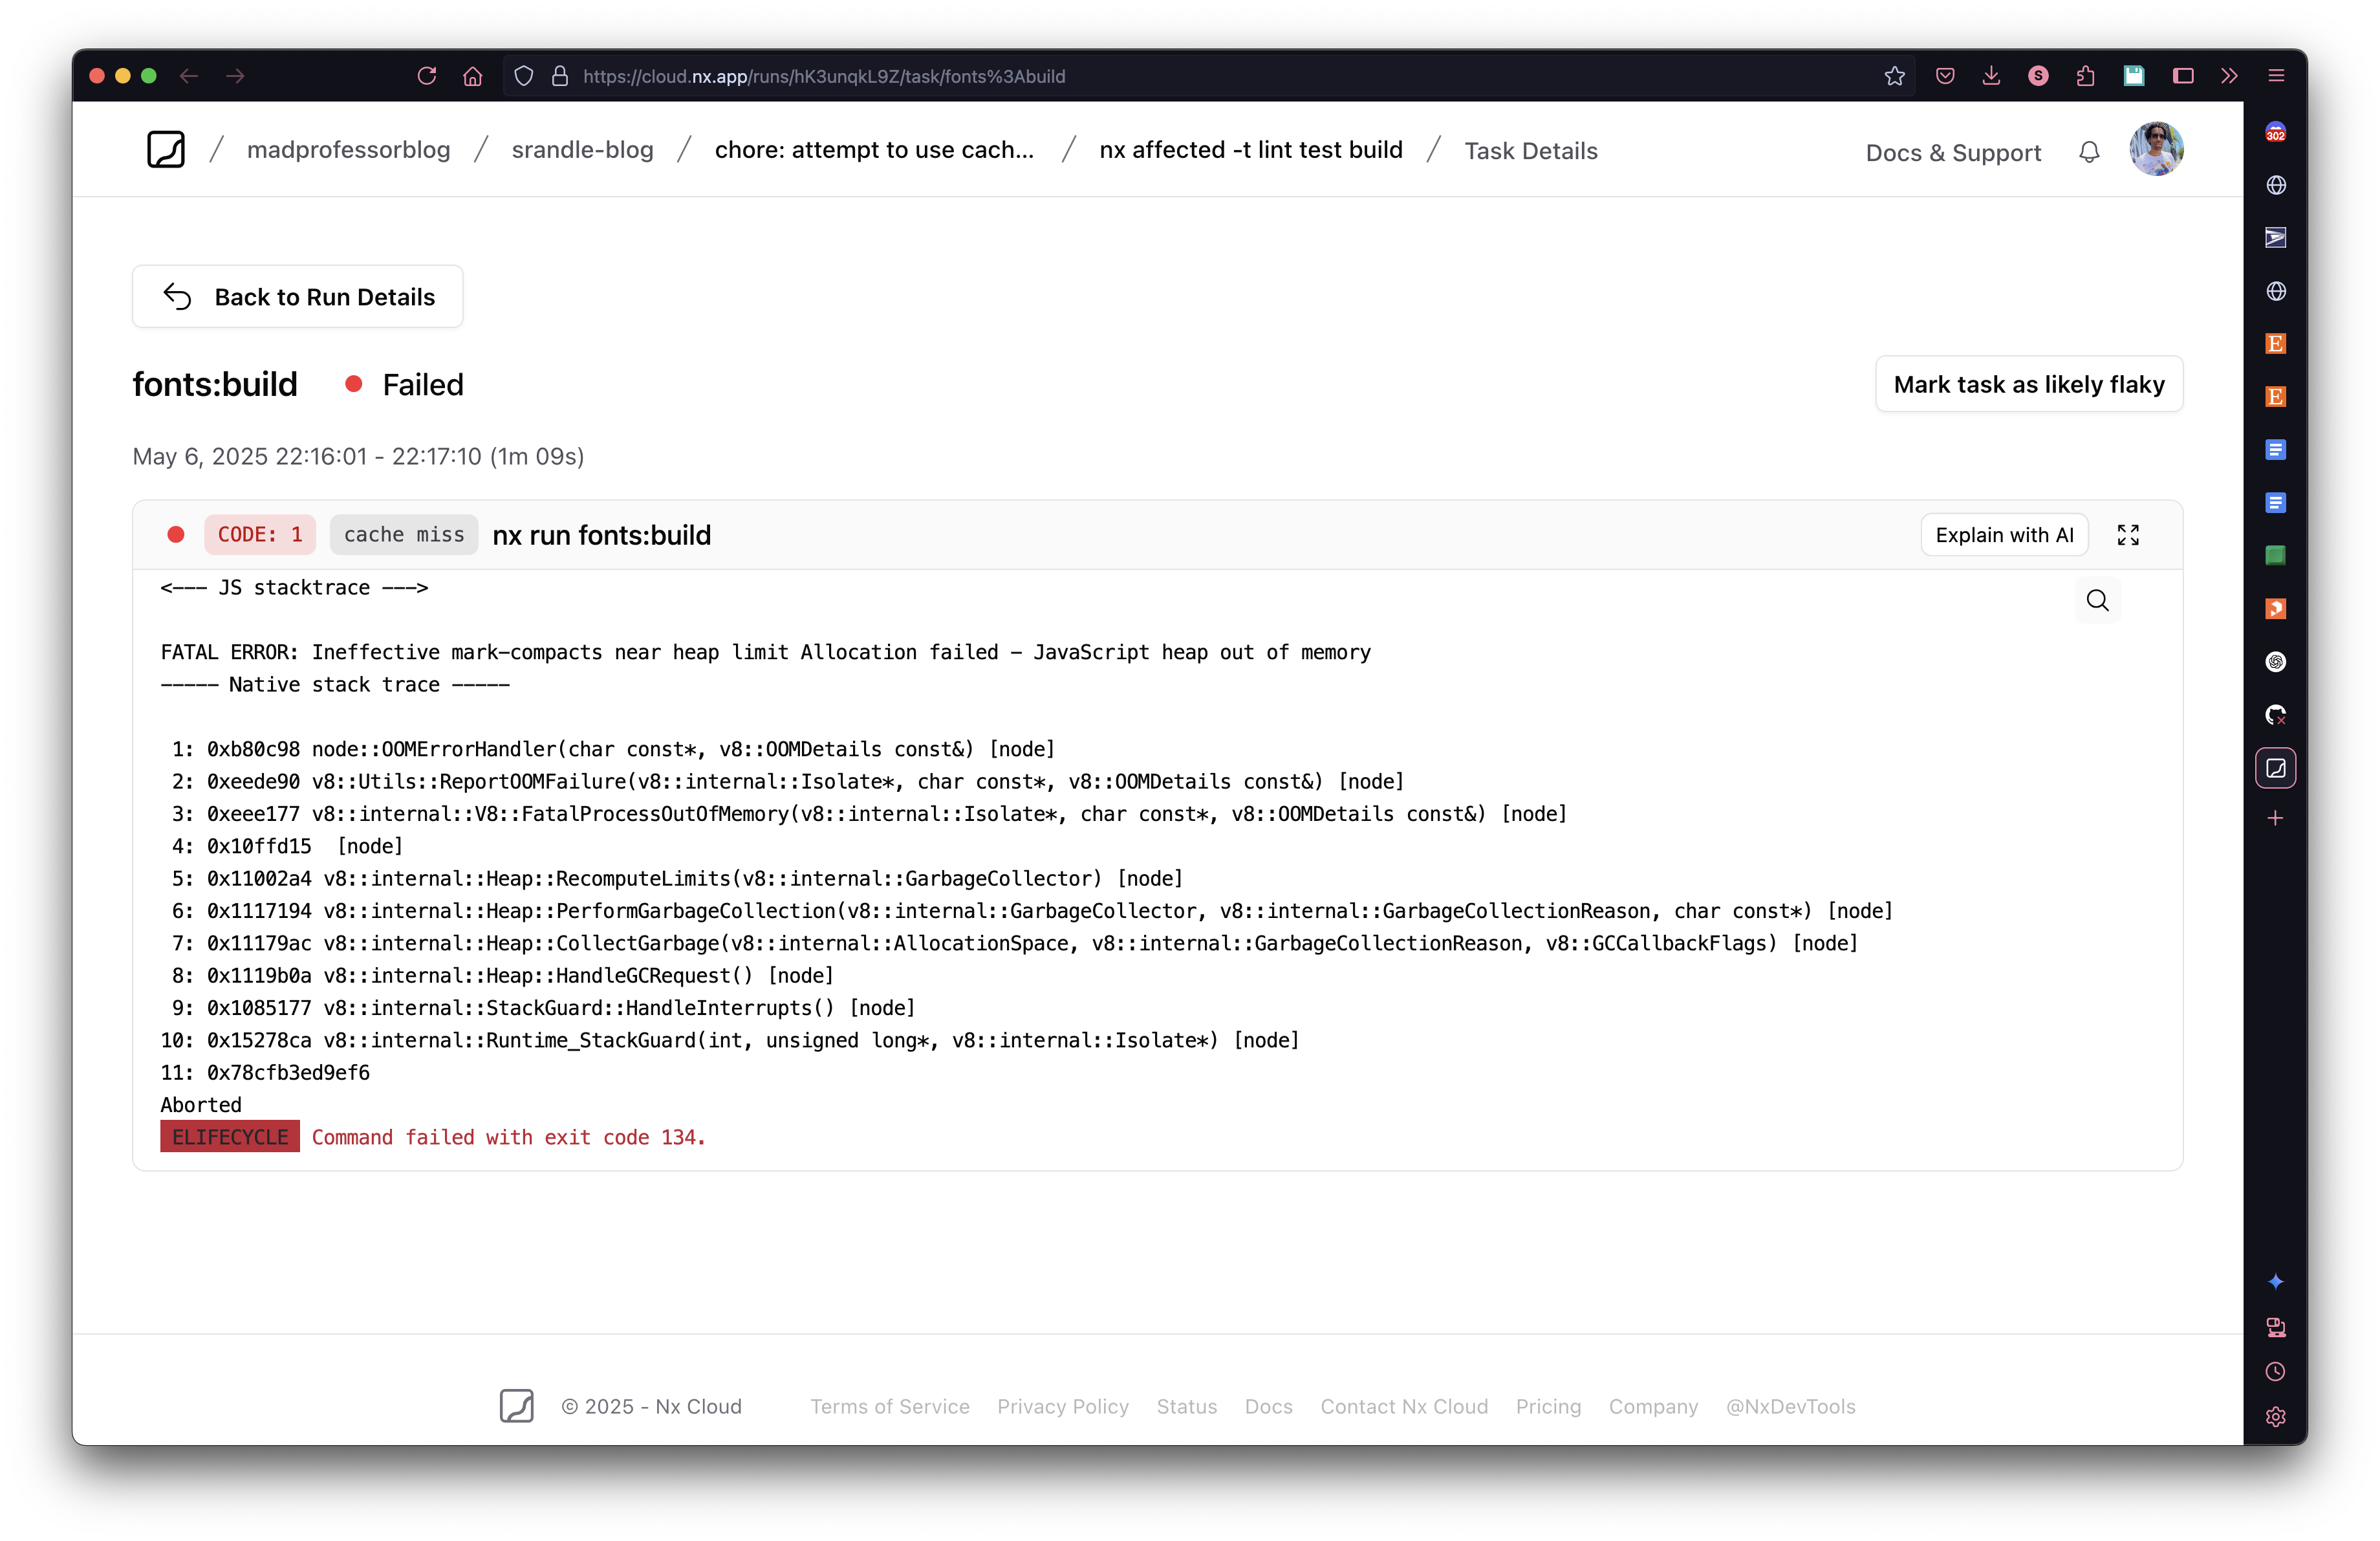This screenshot has width=2380, height=1541.
Task: Open @NxDevTools footer link
Action: [1791, 1406]
